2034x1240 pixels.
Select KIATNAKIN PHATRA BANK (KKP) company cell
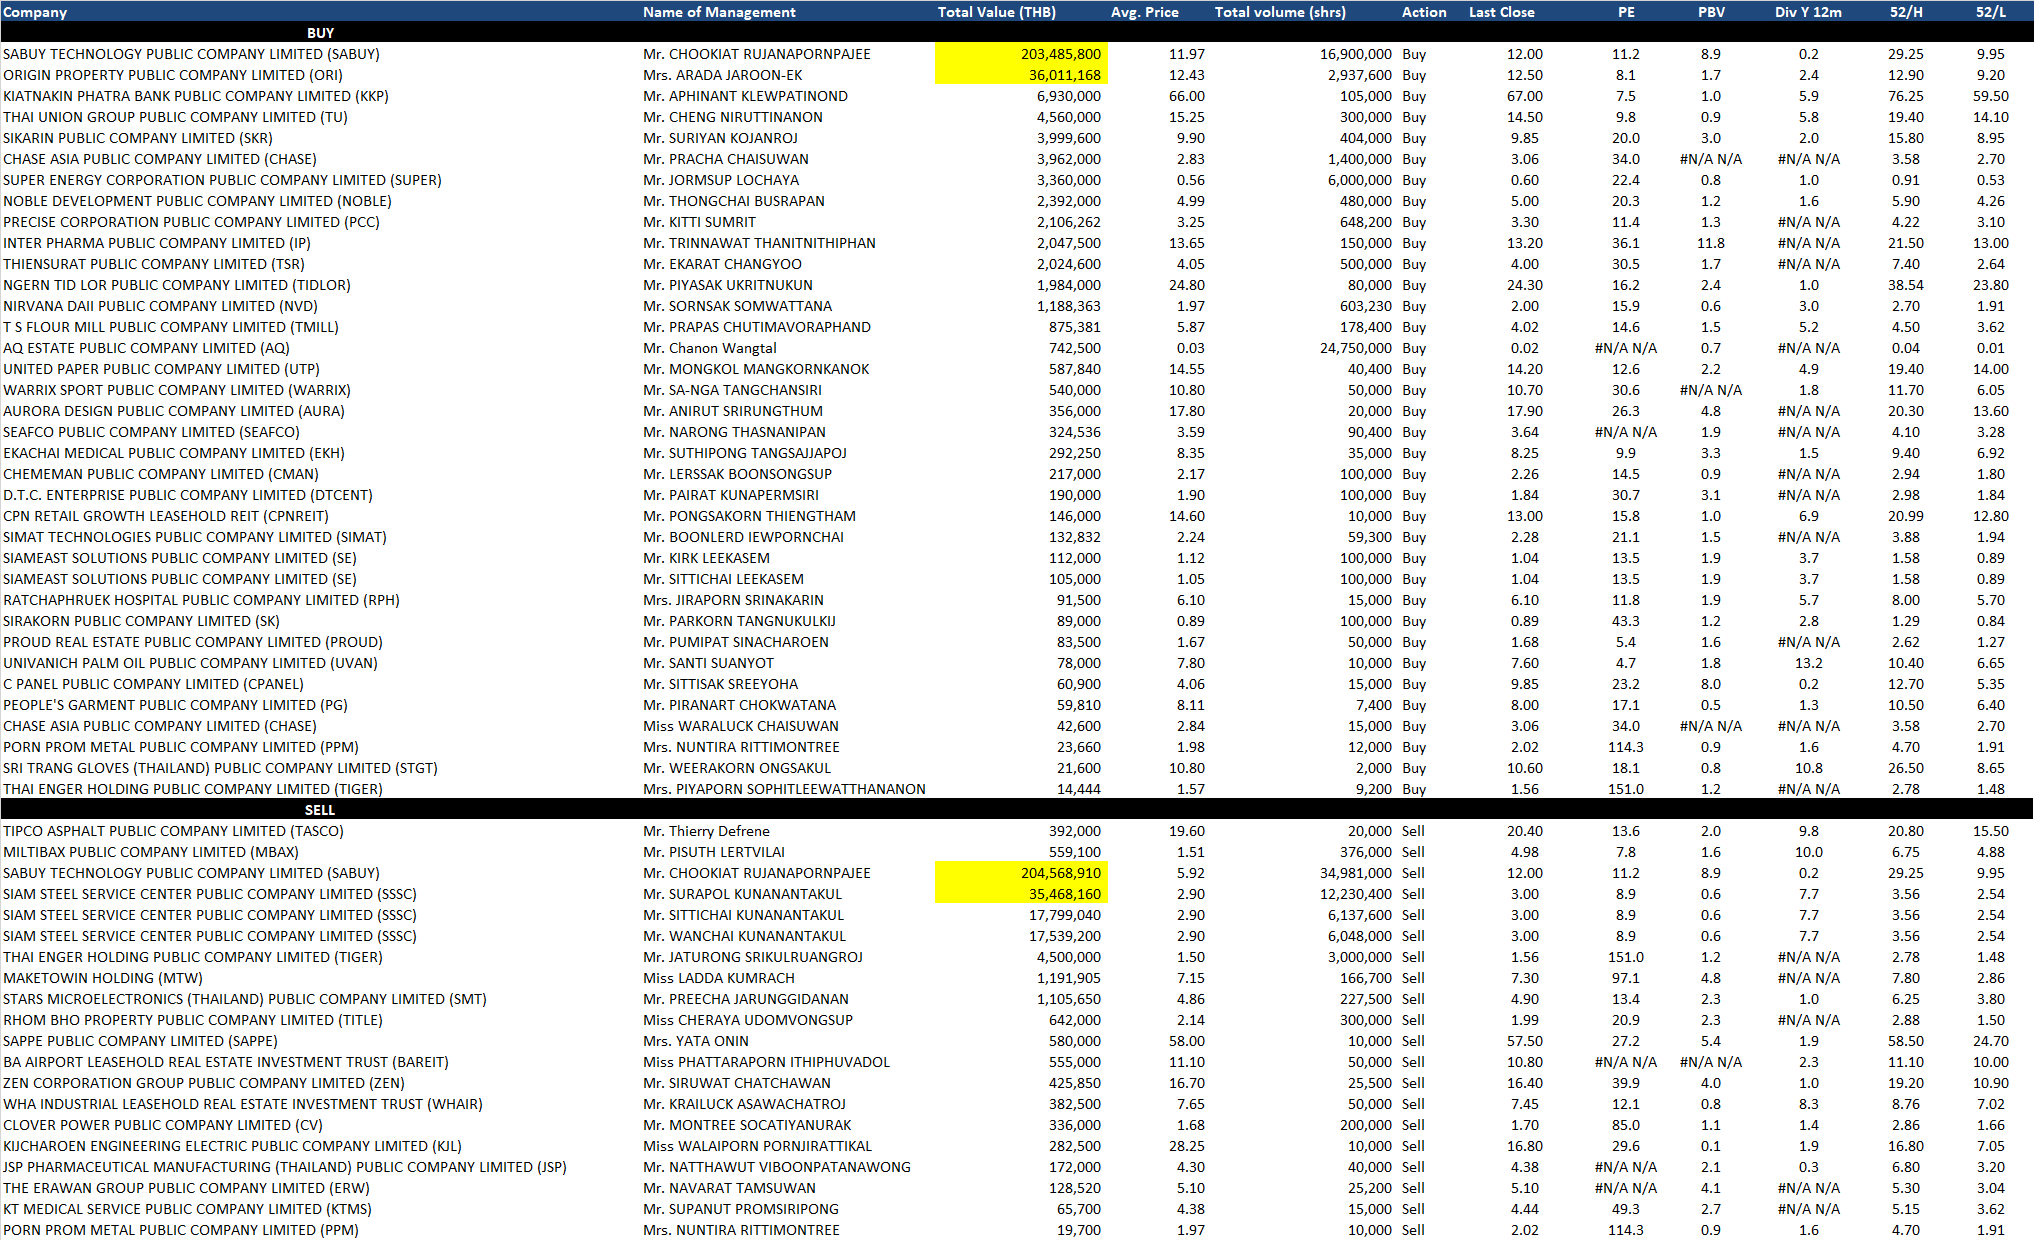click(196, 96)
